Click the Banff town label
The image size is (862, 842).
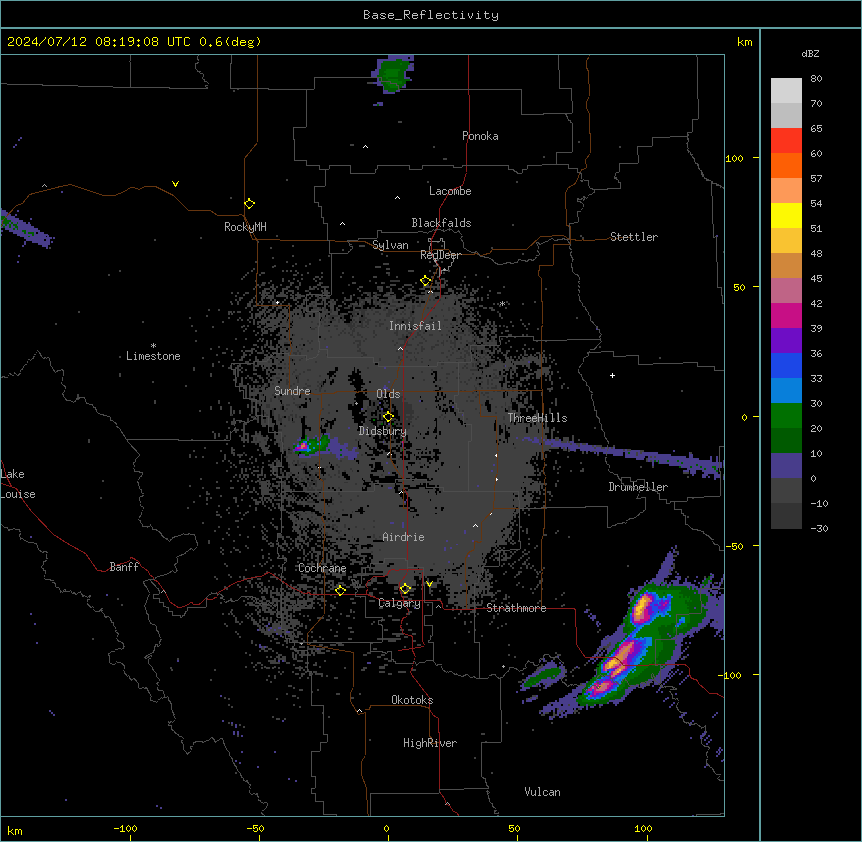point(124,567)
